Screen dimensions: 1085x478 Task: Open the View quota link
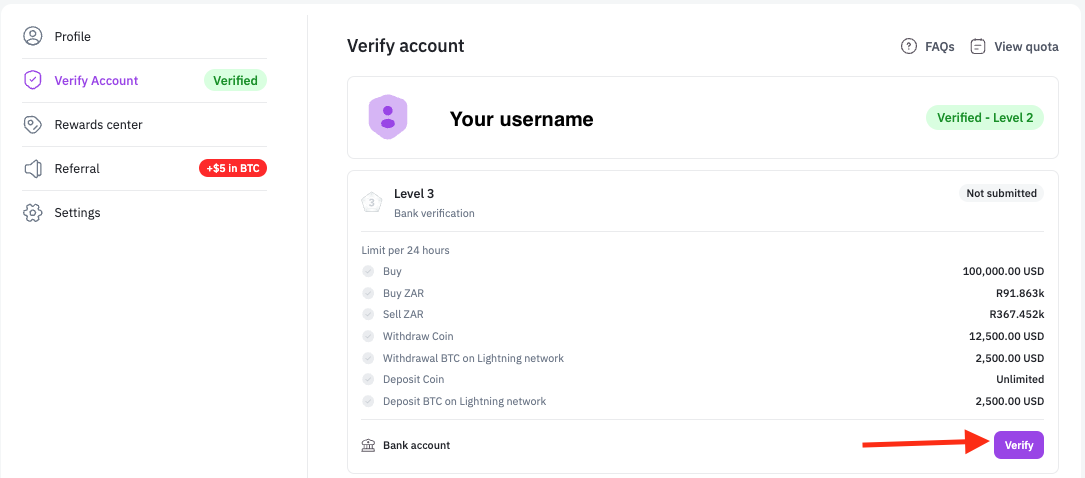point(1025,46)
